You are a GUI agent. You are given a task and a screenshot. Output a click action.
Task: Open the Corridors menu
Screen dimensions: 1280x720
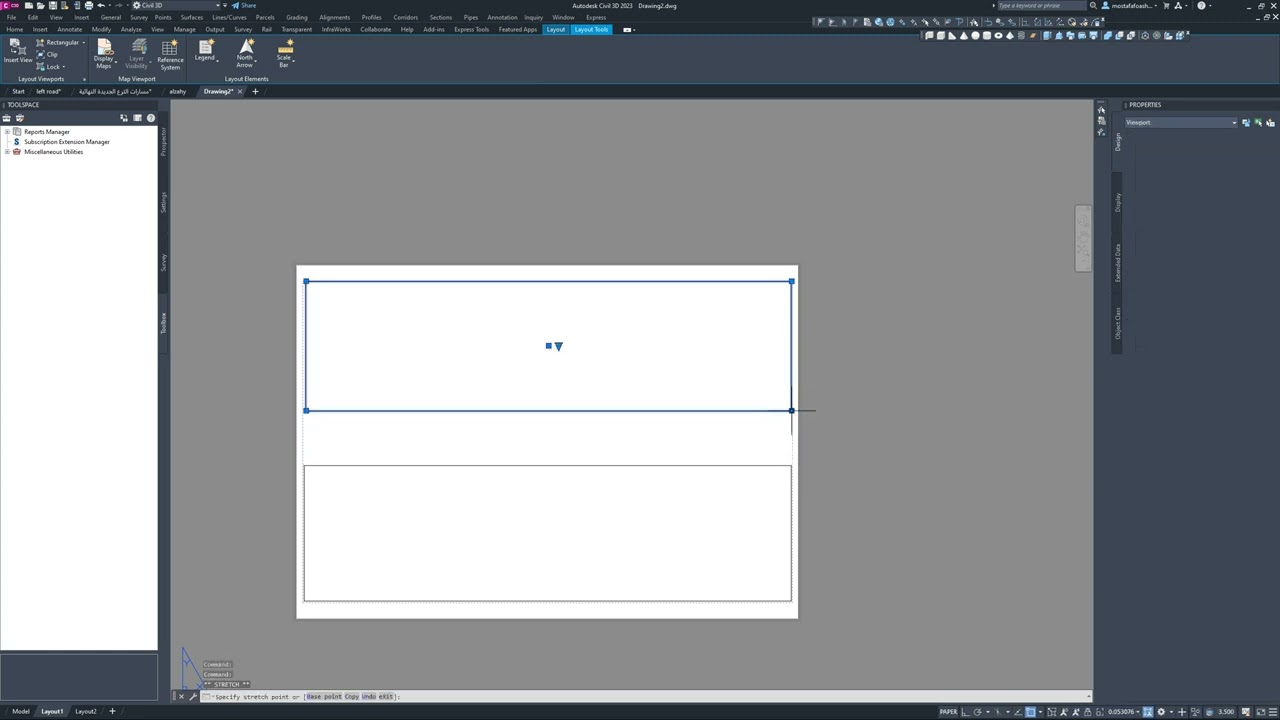point(405,17)
